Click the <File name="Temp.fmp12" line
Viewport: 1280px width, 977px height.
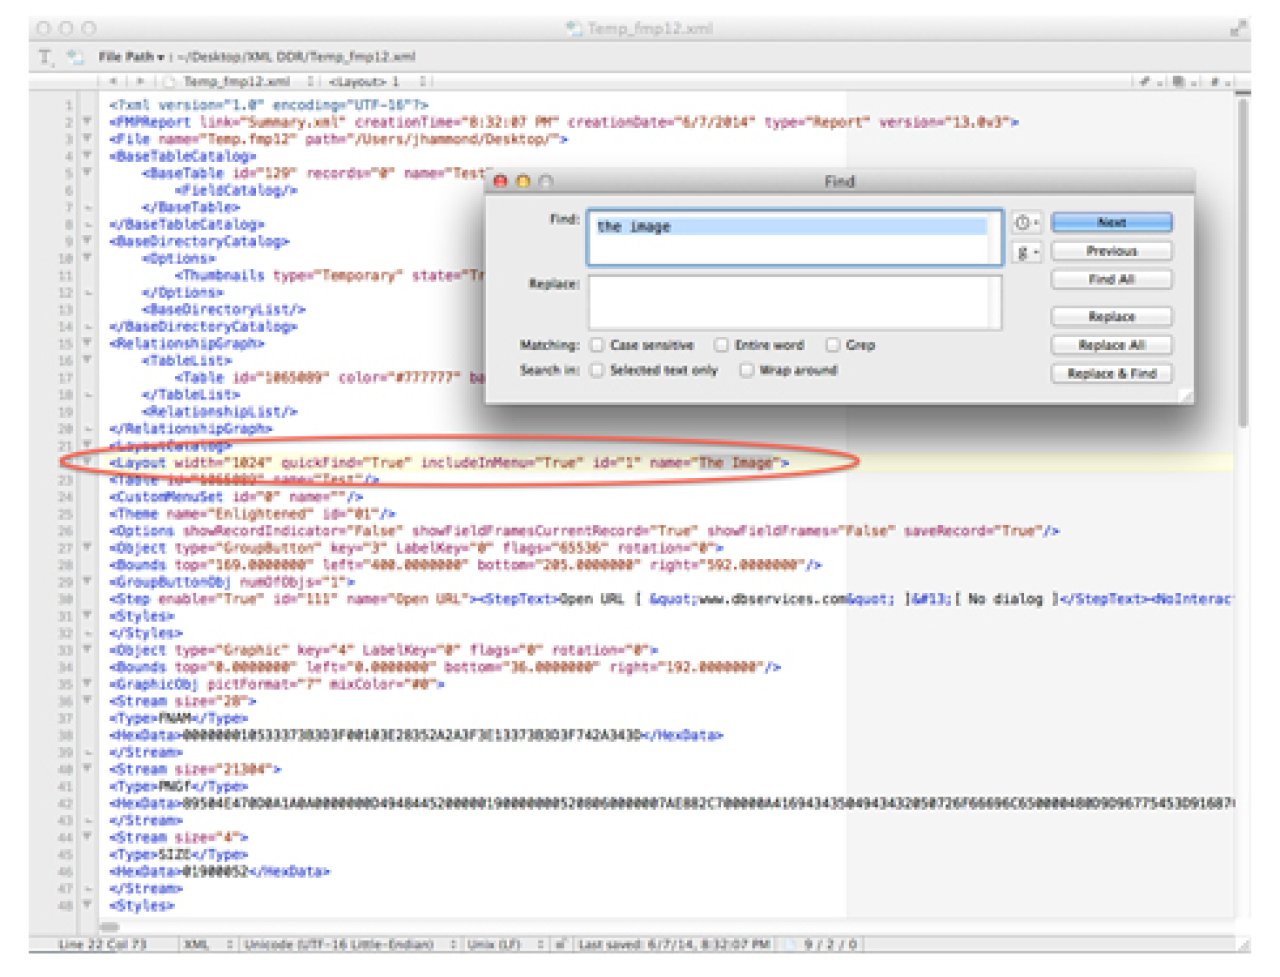(x=338, y=139)
